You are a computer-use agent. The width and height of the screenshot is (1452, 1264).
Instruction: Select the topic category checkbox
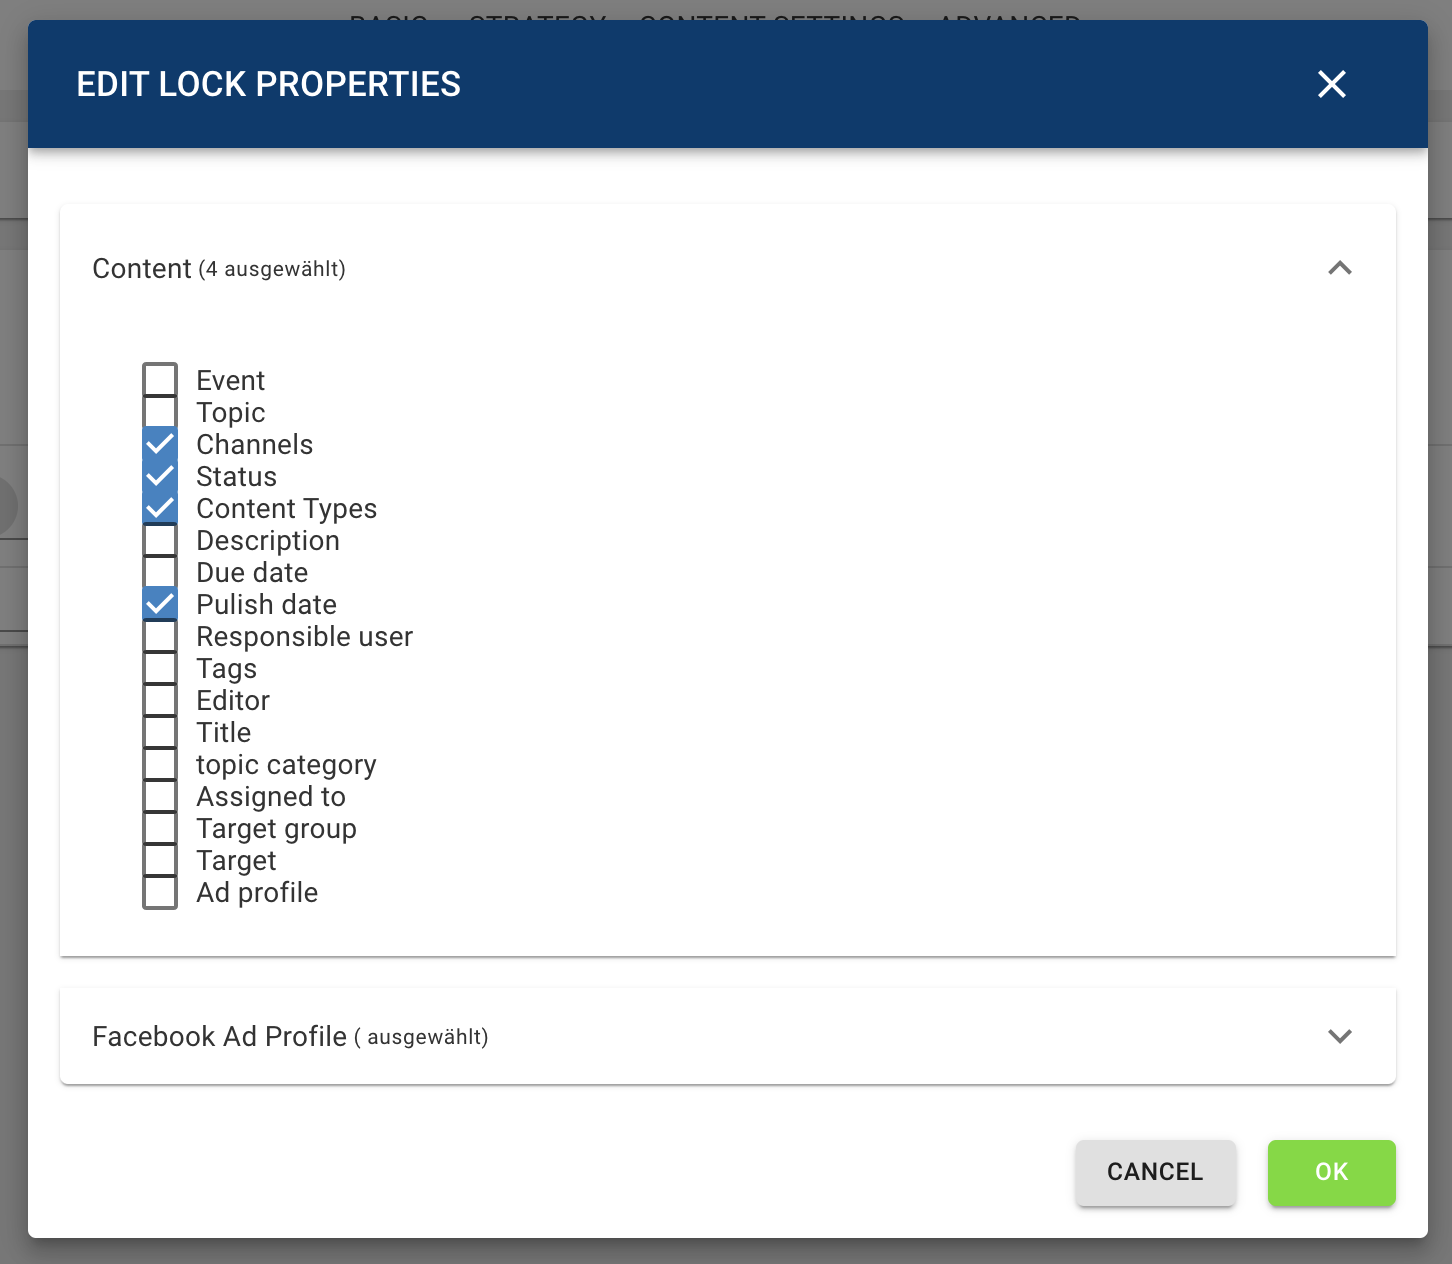tap(160, 764)
